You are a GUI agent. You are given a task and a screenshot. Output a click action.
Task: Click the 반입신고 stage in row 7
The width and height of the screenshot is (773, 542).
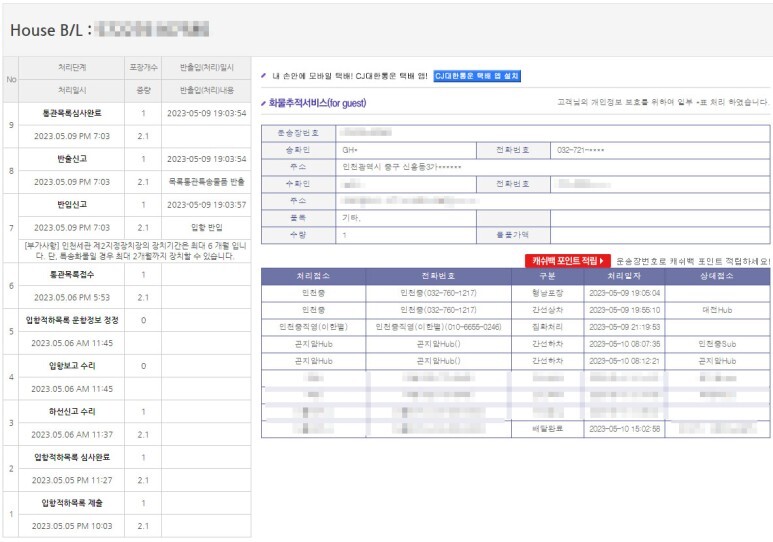tap(72, 204)
